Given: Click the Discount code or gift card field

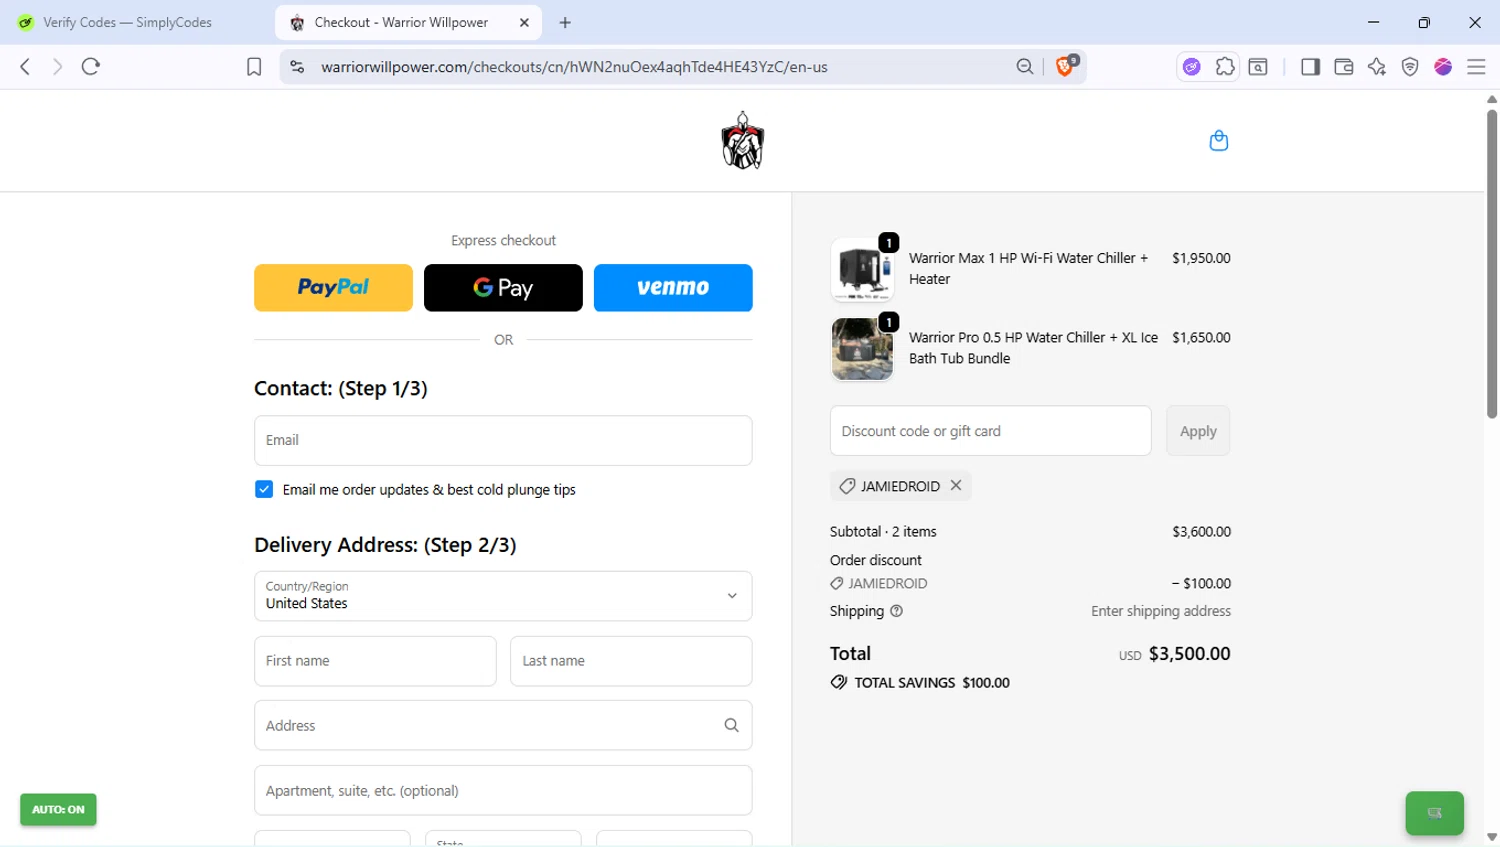Looking at the screenshot, I should point(990,431).
